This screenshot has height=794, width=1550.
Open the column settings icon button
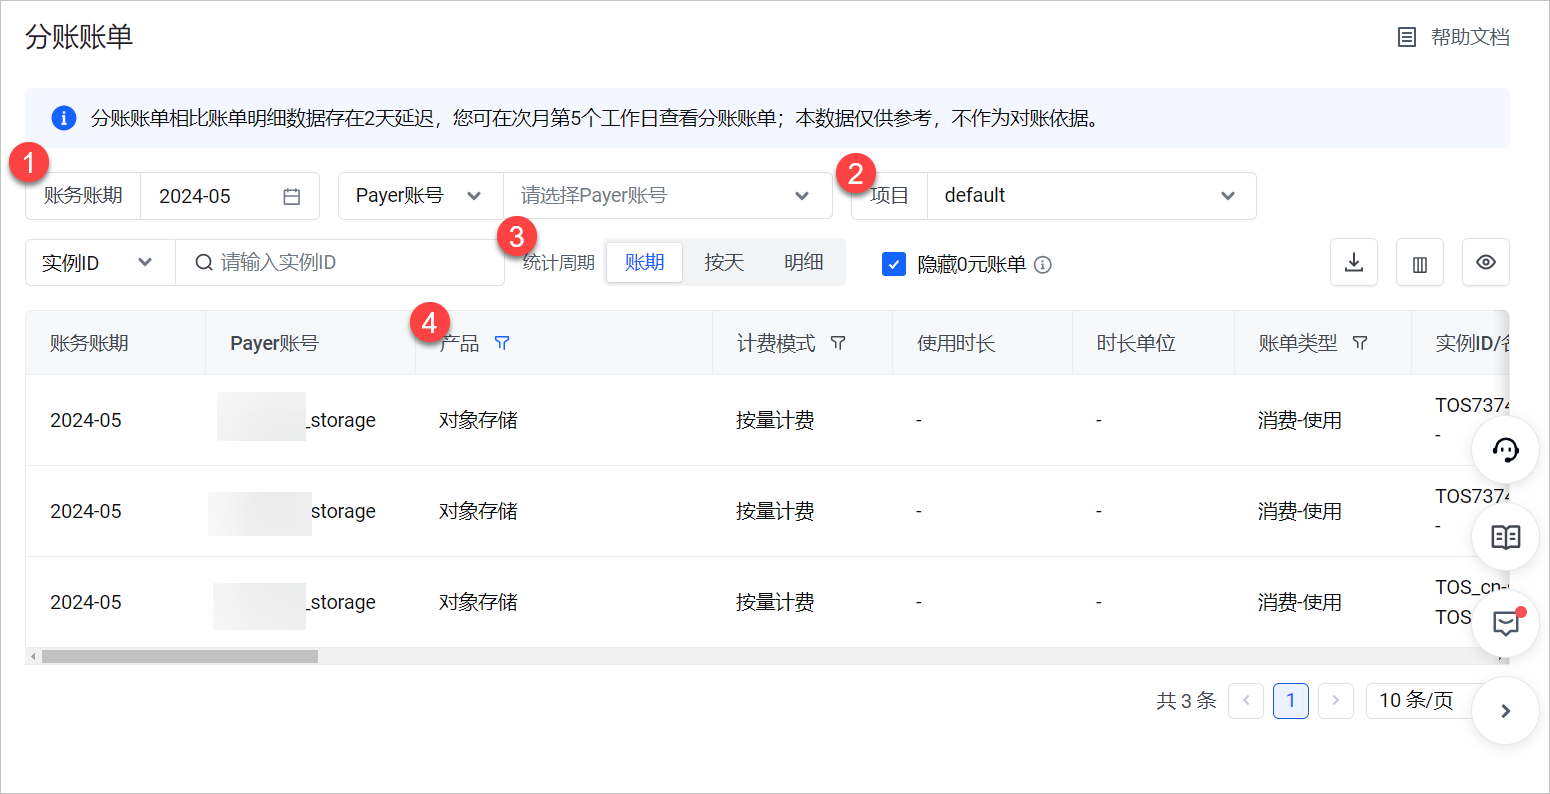(1420, 262)
